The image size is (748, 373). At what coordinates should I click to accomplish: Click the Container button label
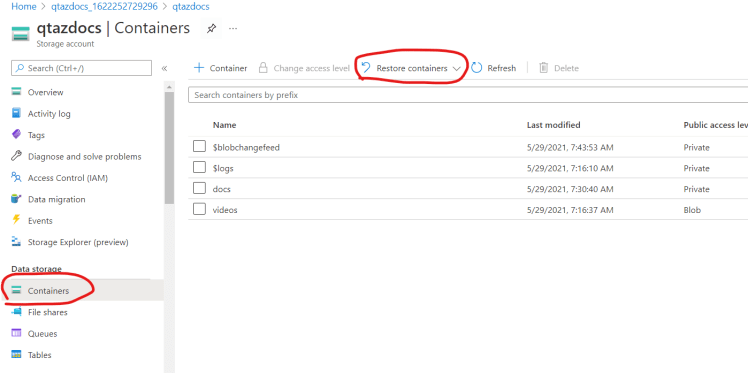click(229, 68)
